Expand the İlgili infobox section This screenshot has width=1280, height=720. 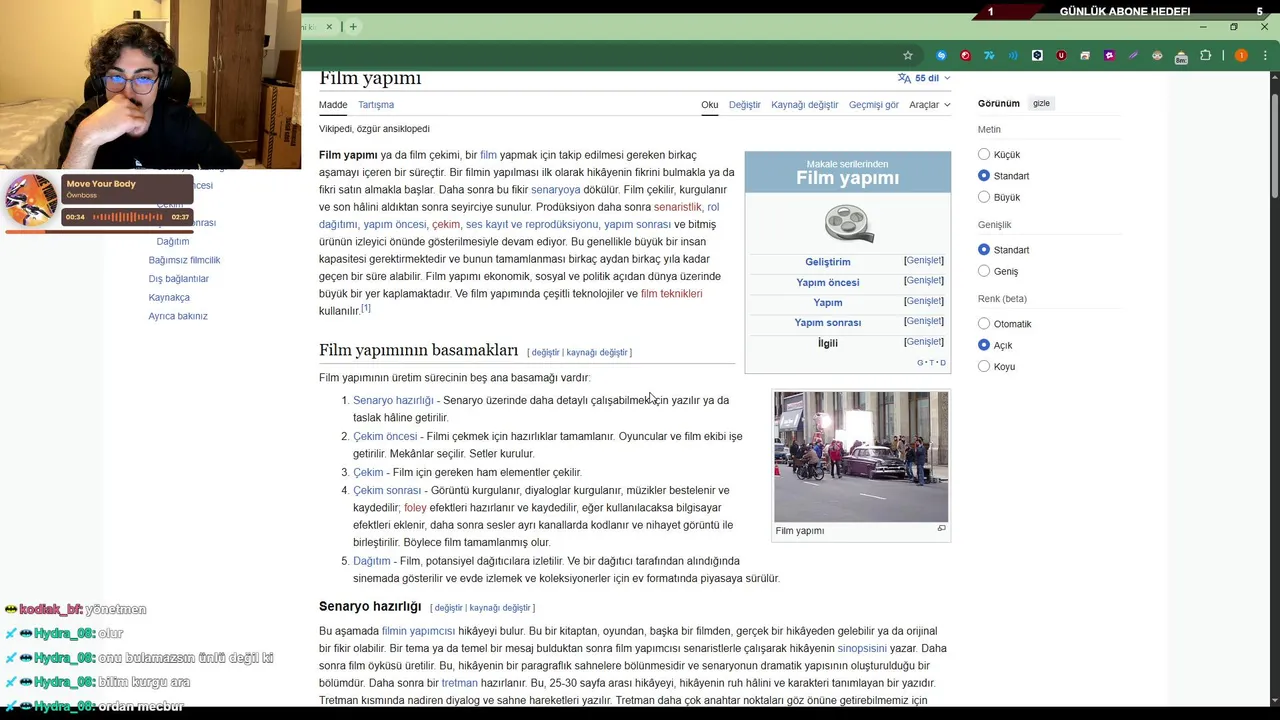[x=924, y=342]
